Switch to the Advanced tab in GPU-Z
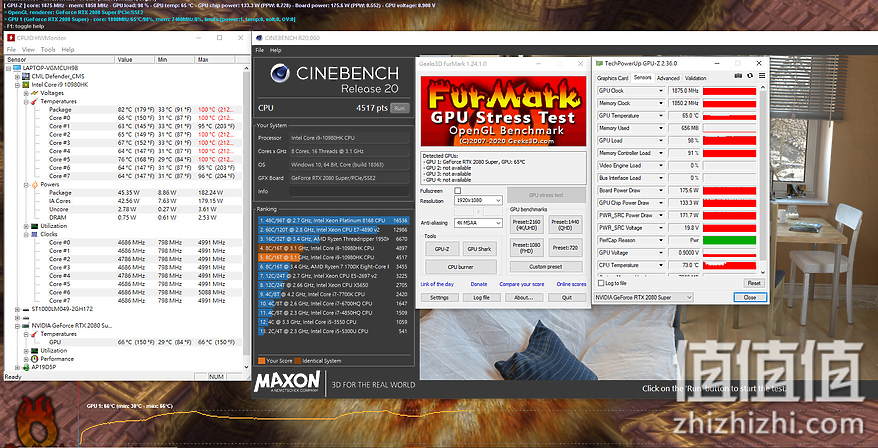The width and height of the screenshot is (878, 448). tap(667, 78)
